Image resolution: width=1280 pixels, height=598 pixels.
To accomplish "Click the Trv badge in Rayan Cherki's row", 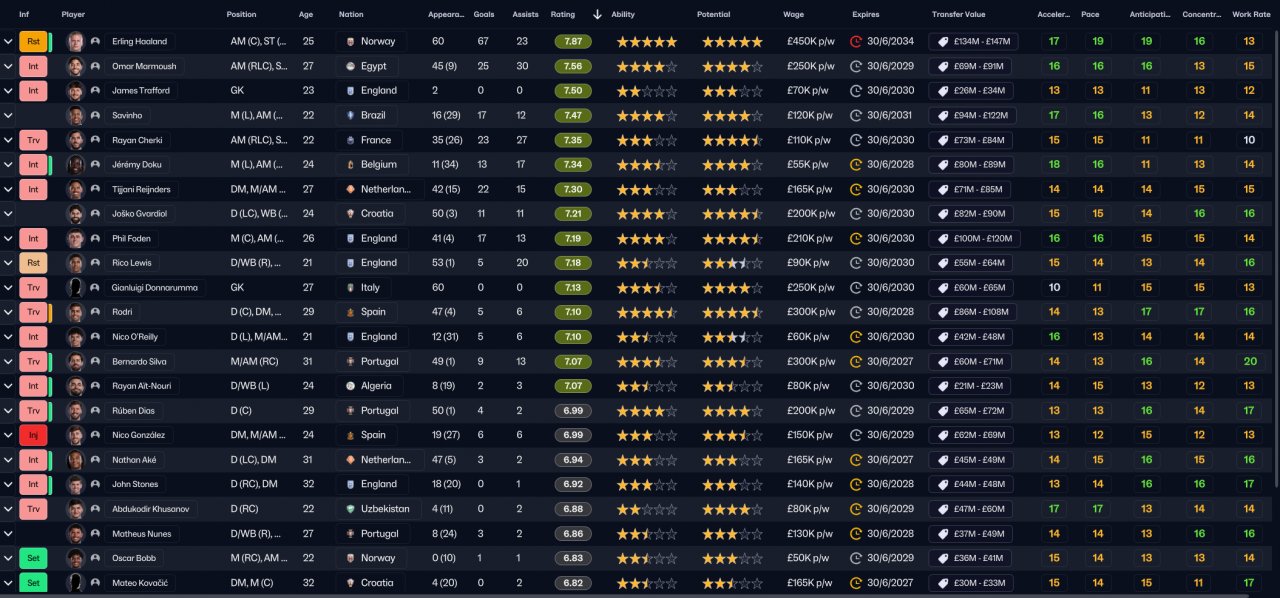I will [33, 140].
